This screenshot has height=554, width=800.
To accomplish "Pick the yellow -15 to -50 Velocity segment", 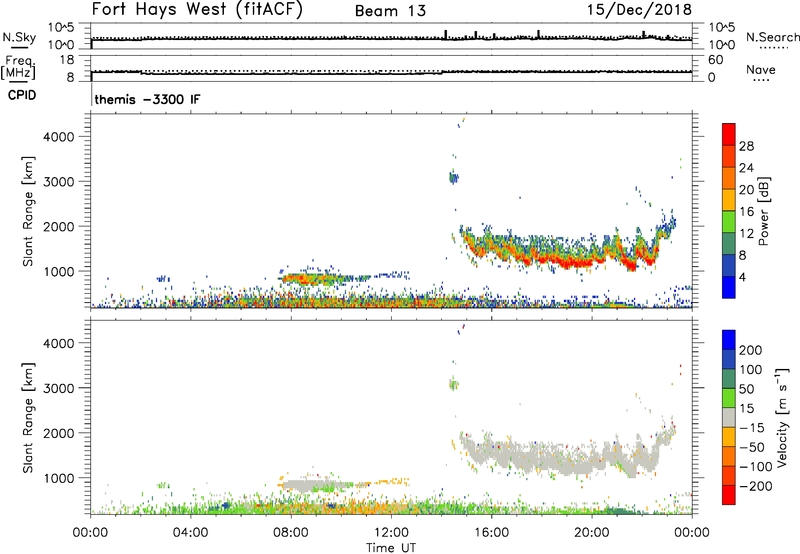I will click(x=729, y=437).
